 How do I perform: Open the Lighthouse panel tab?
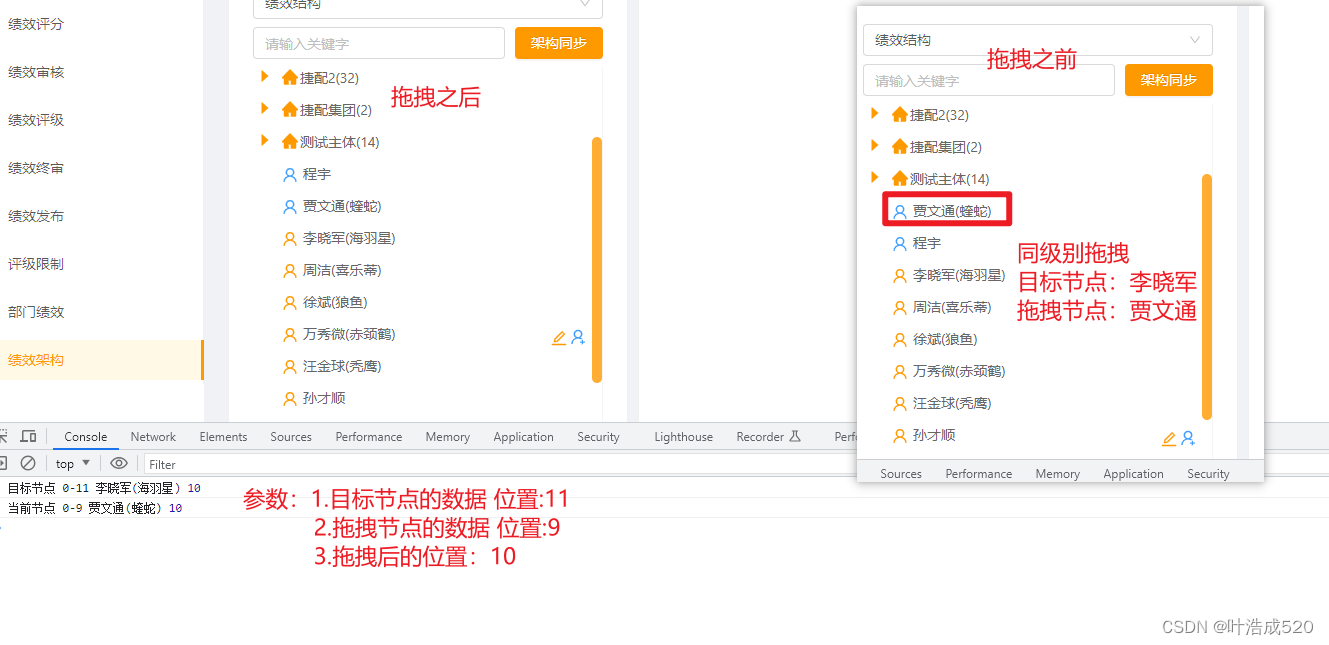(x=683, y=436)
